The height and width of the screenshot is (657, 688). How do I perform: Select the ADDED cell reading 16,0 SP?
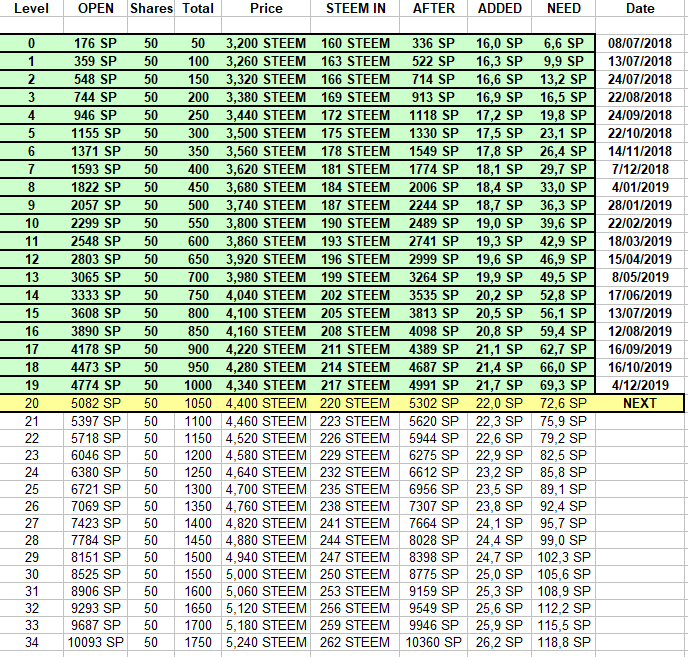point(499,43)
